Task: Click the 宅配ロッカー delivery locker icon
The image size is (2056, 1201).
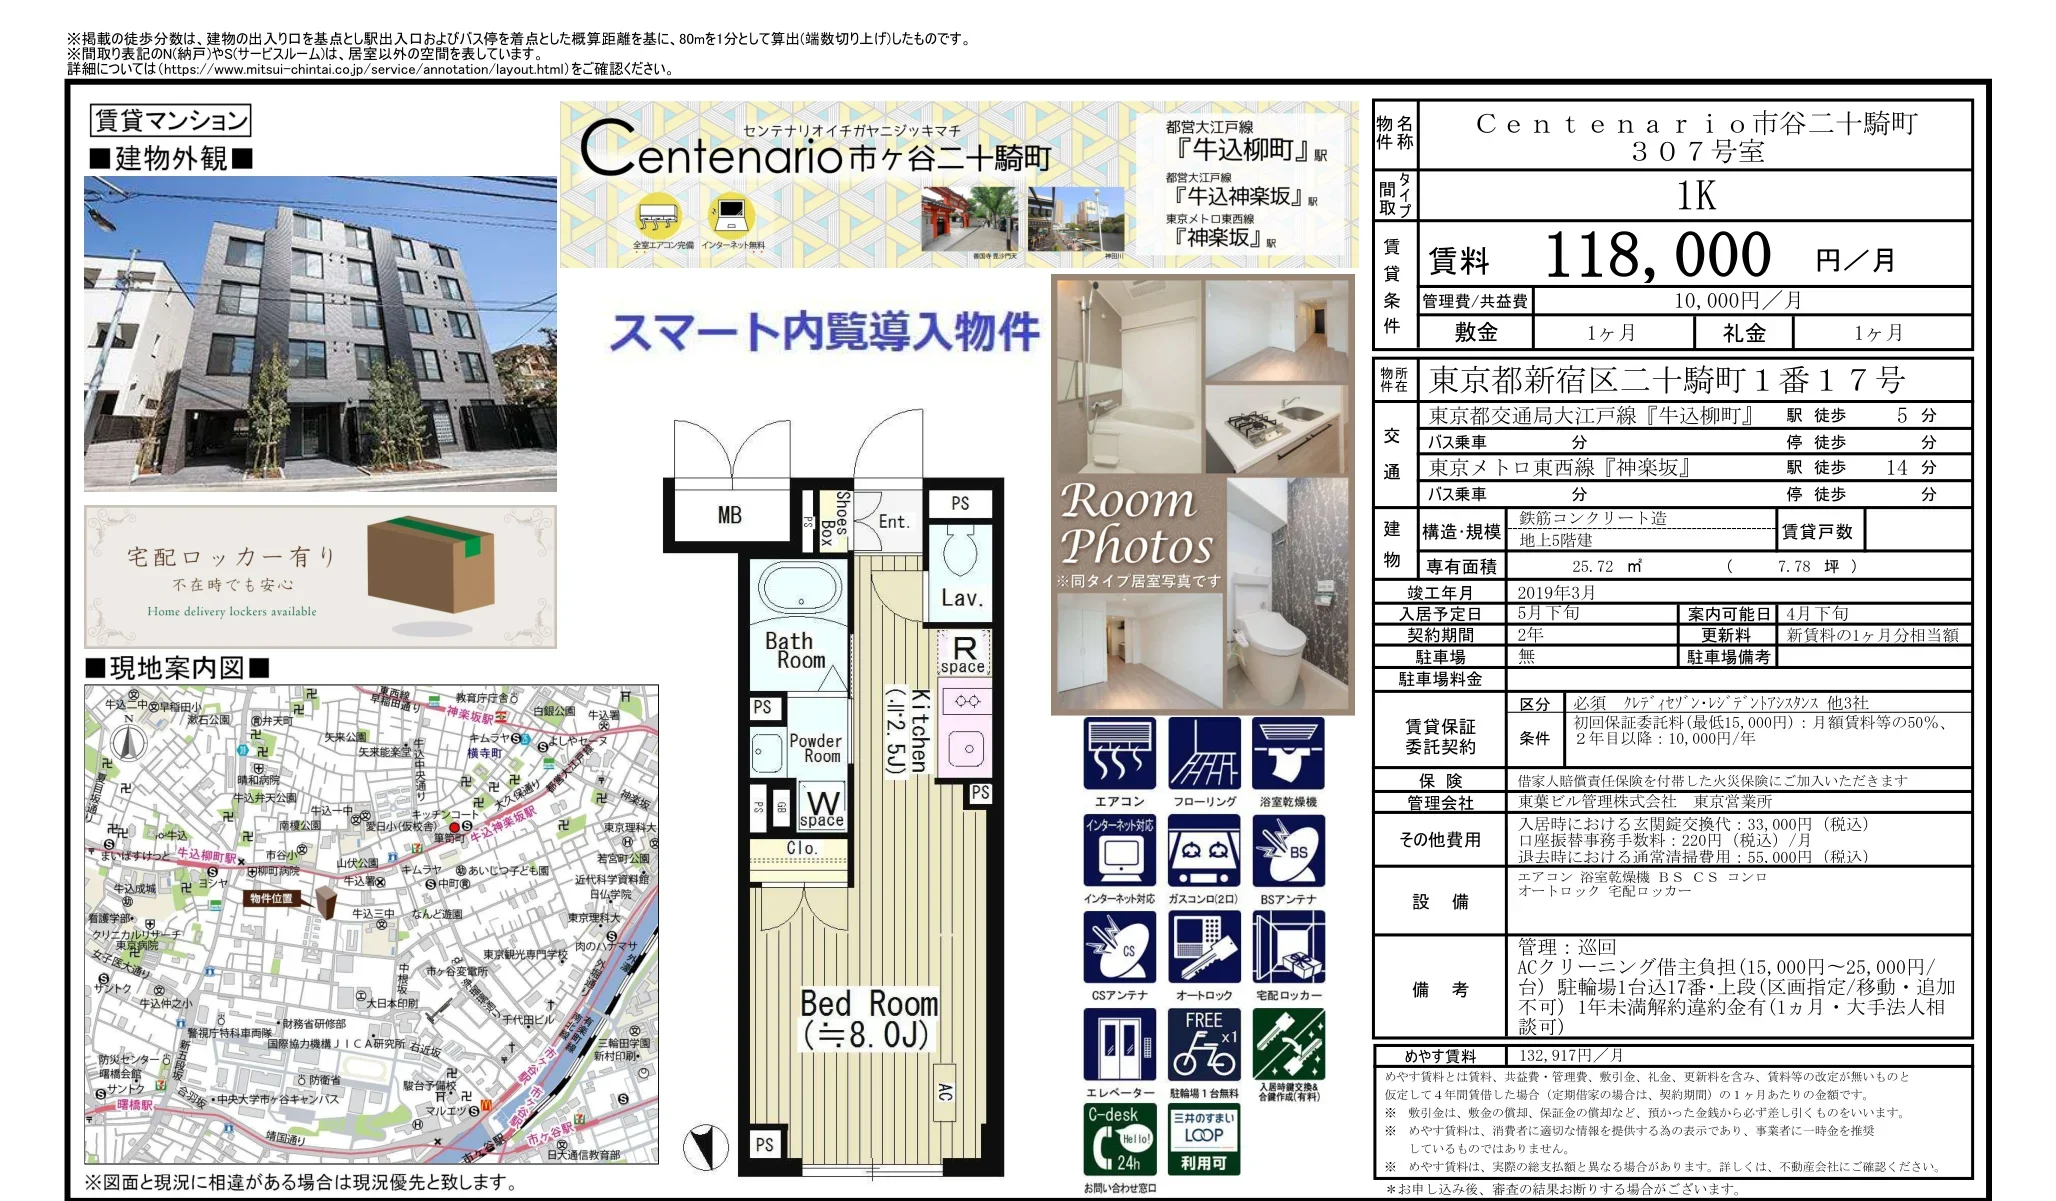Action: pyautogui.click(x=1289, y=947)
